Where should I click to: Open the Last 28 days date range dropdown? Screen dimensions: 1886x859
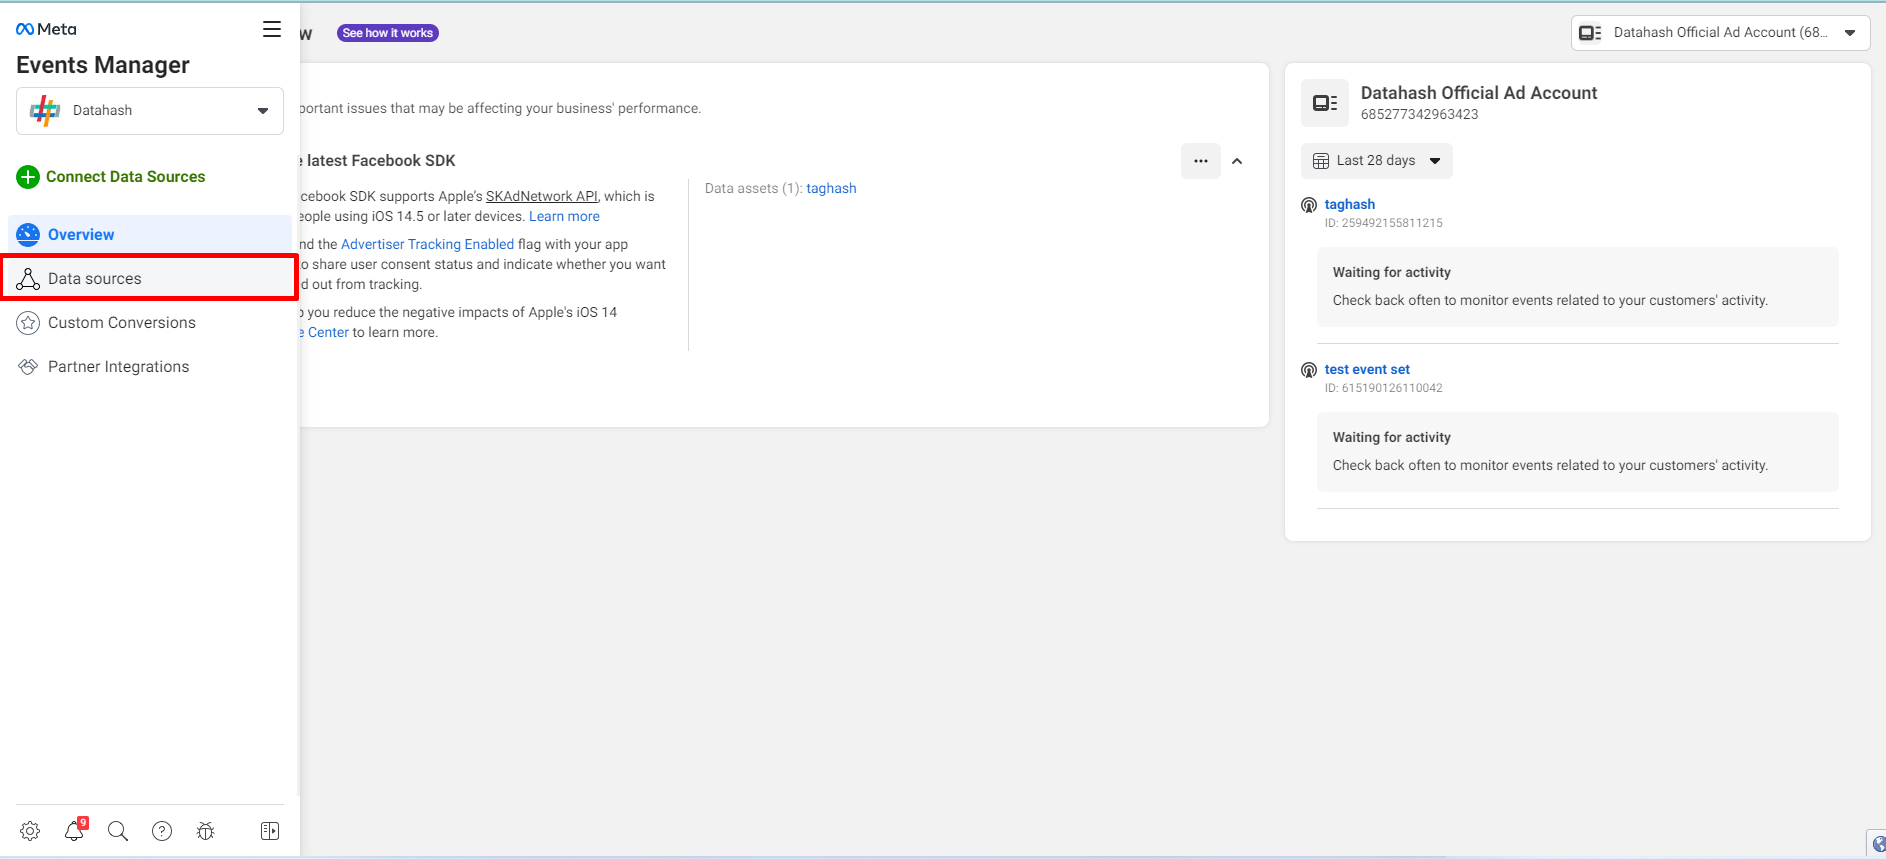point(1376,161)
